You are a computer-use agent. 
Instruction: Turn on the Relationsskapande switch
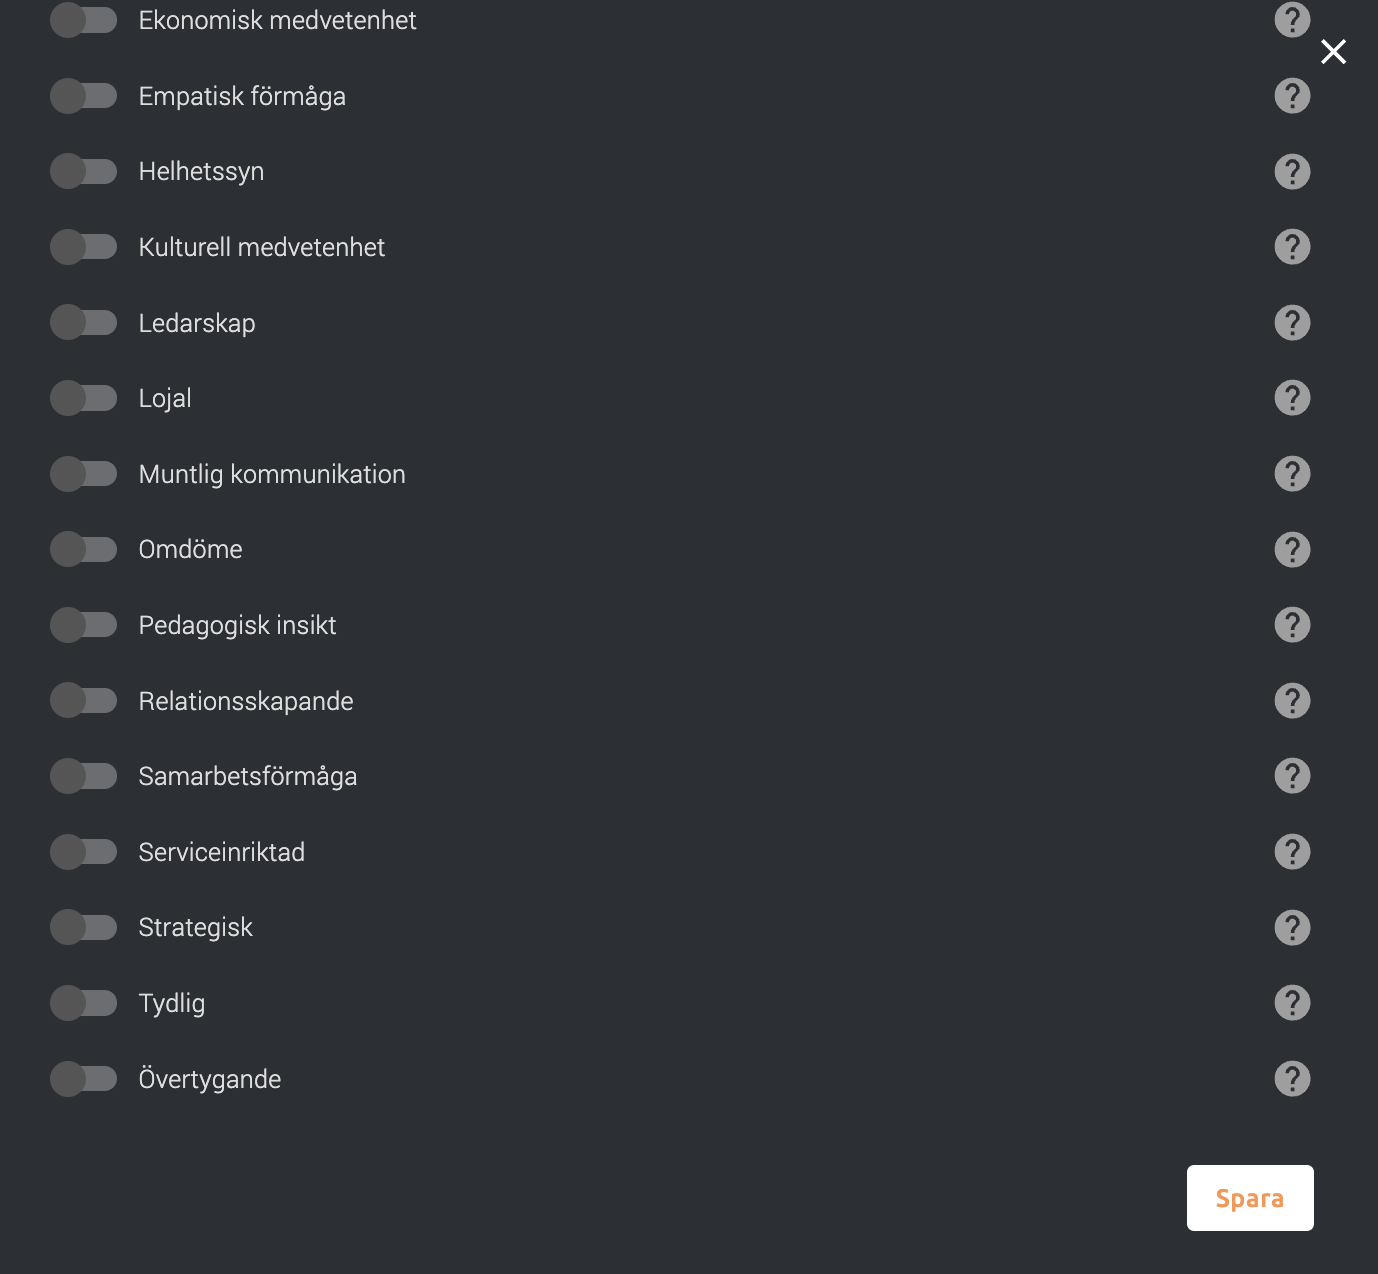point(84,700)
